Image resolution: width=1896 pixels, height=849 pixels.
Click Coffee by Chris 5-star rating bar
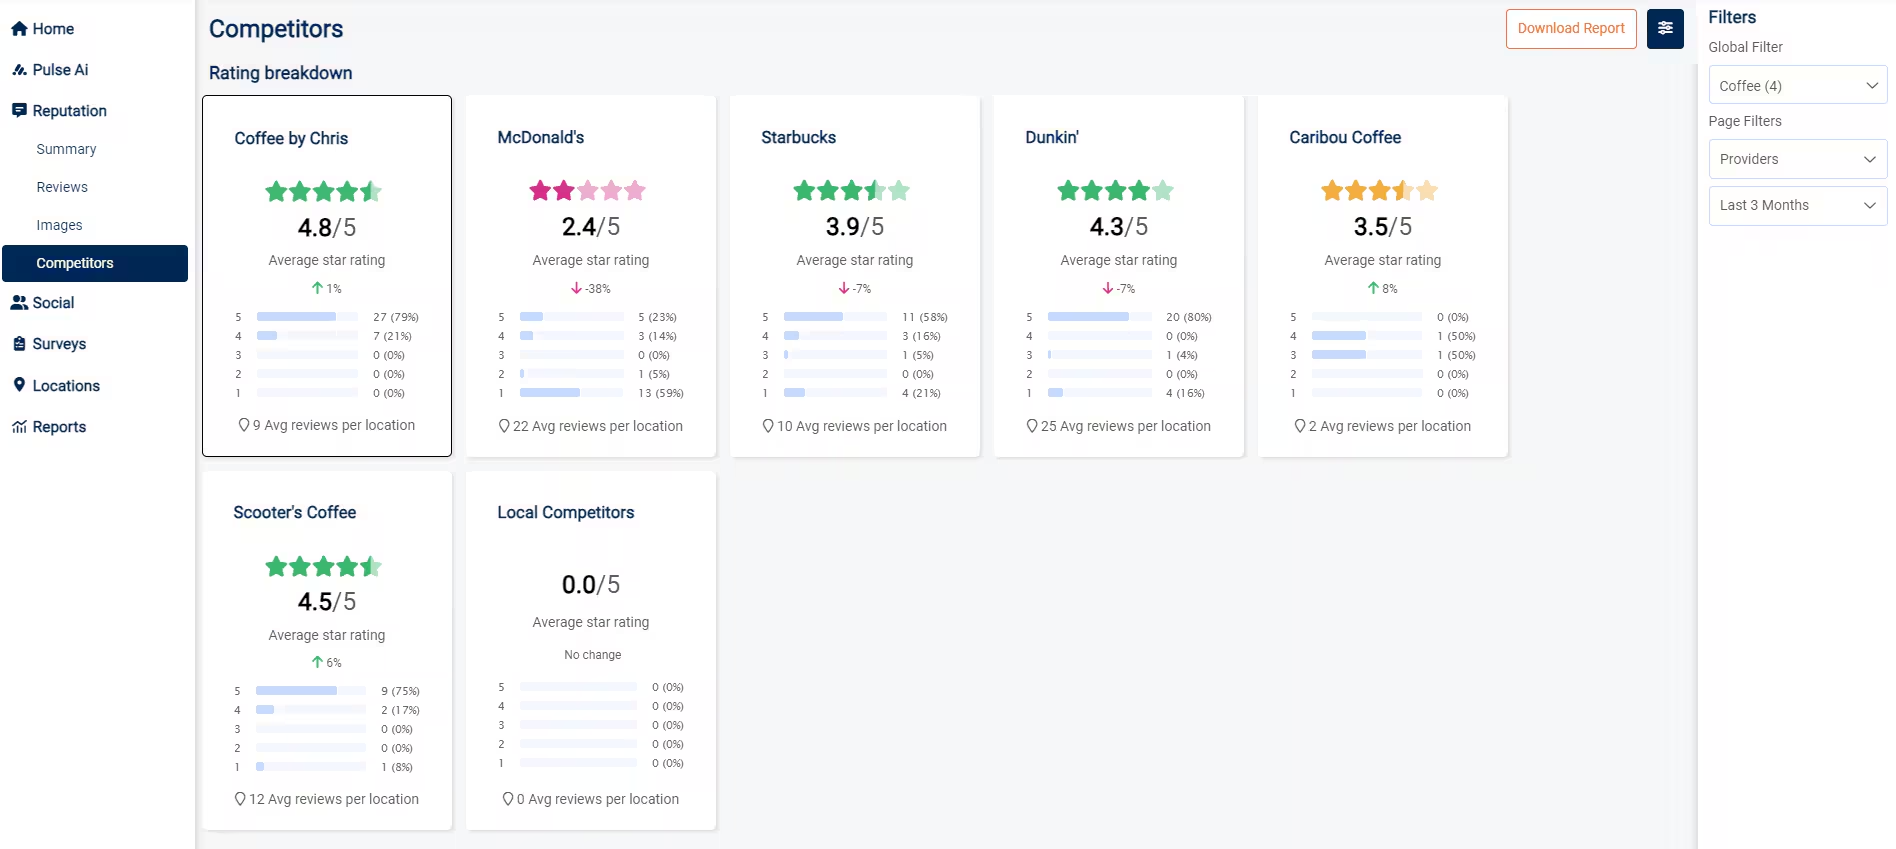pyautogui.click(x=307, y=317)
